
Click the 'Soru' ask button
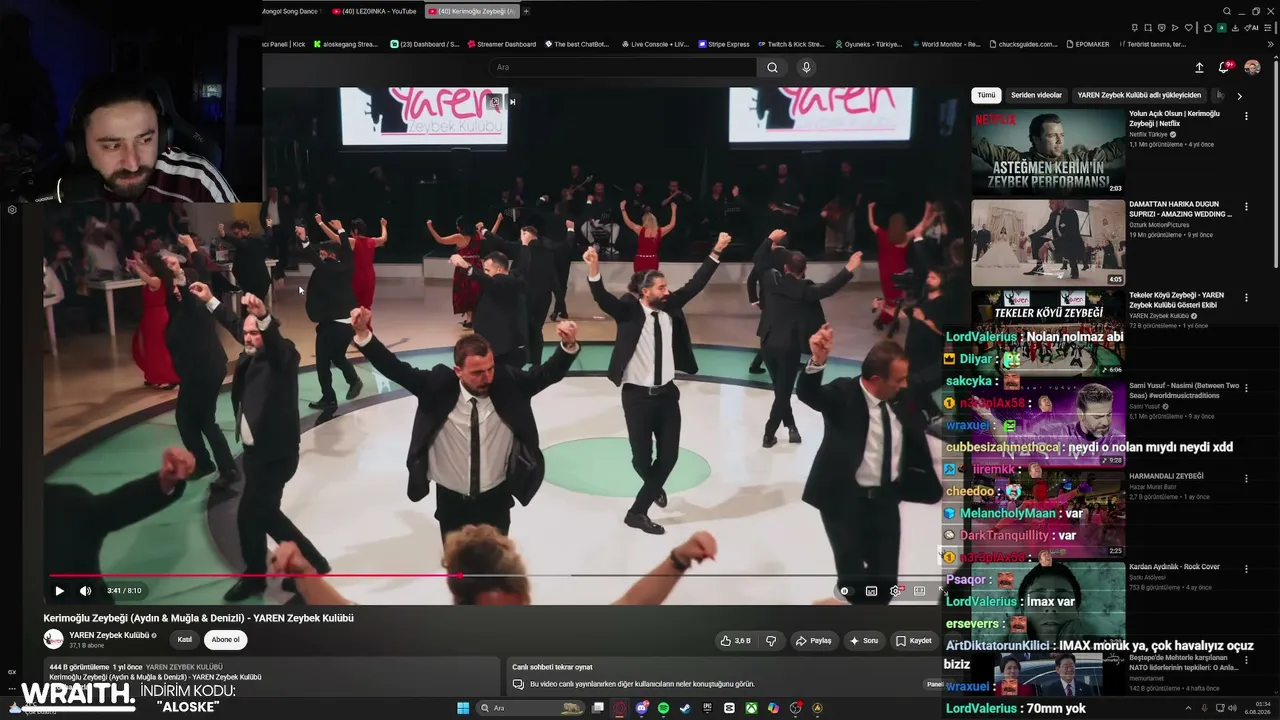click(x=863, y=641)
